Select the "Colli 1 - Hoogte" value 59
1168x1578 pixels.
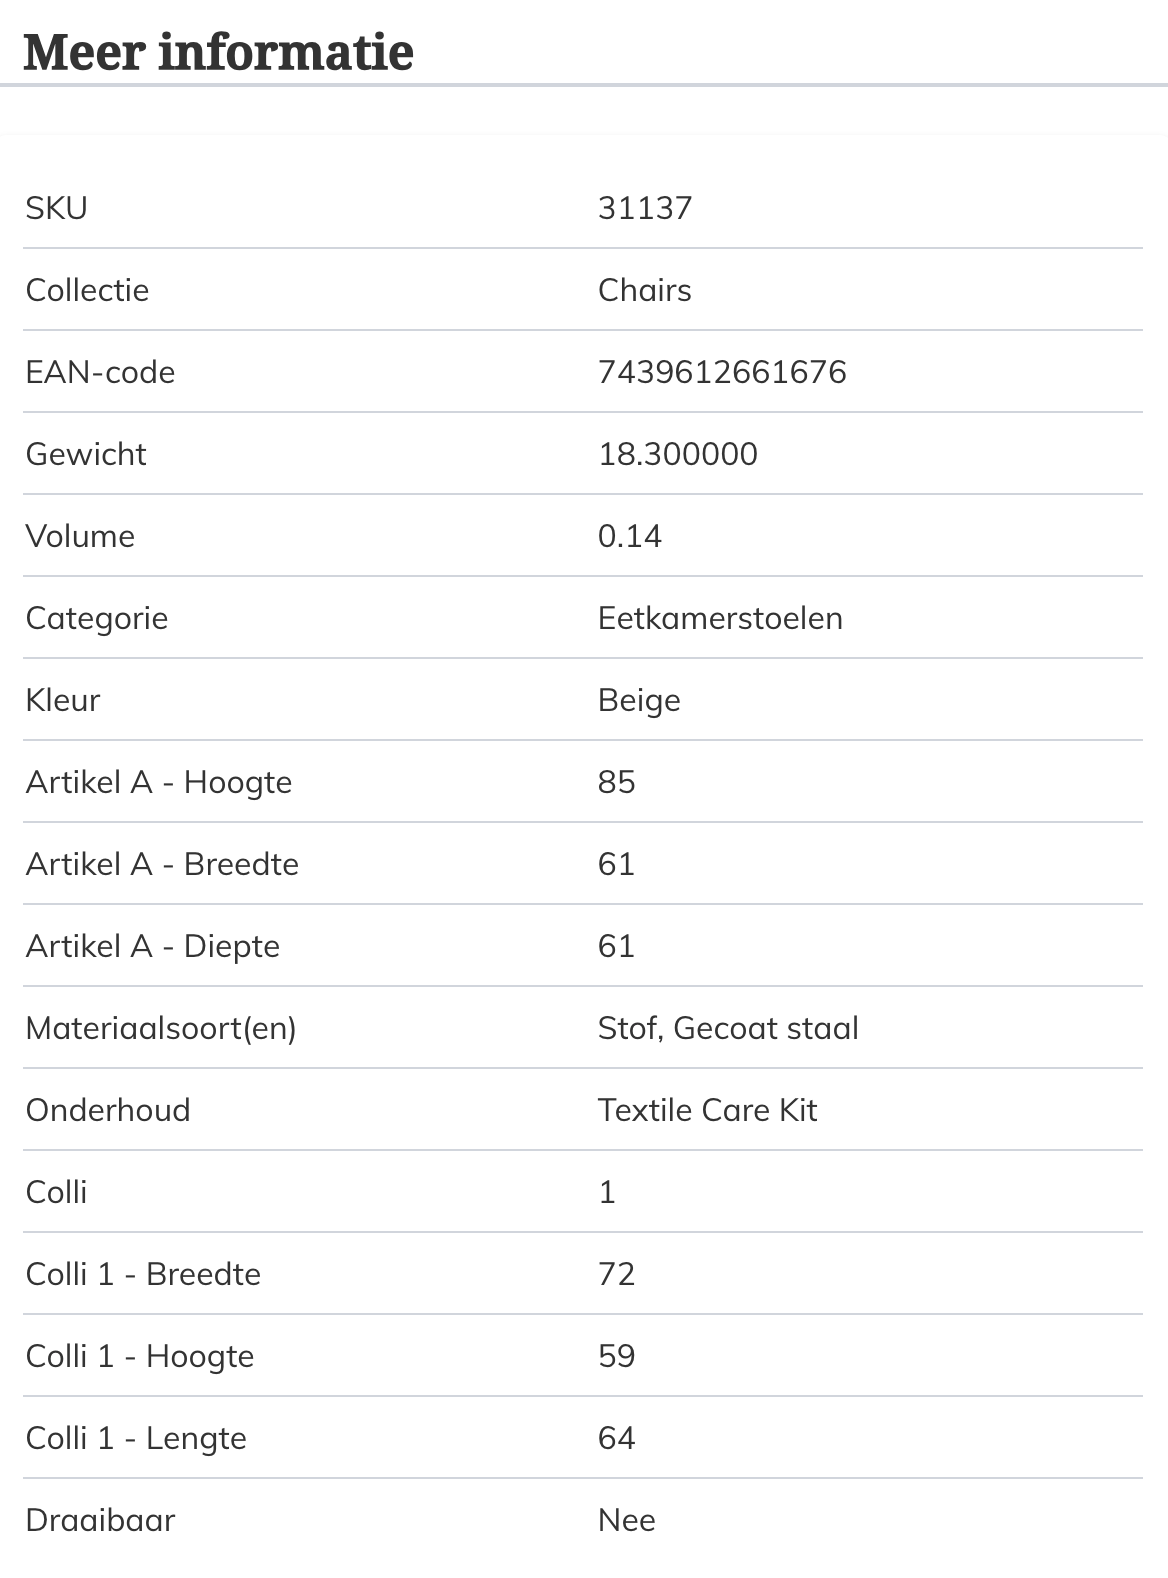[617, 1356]
